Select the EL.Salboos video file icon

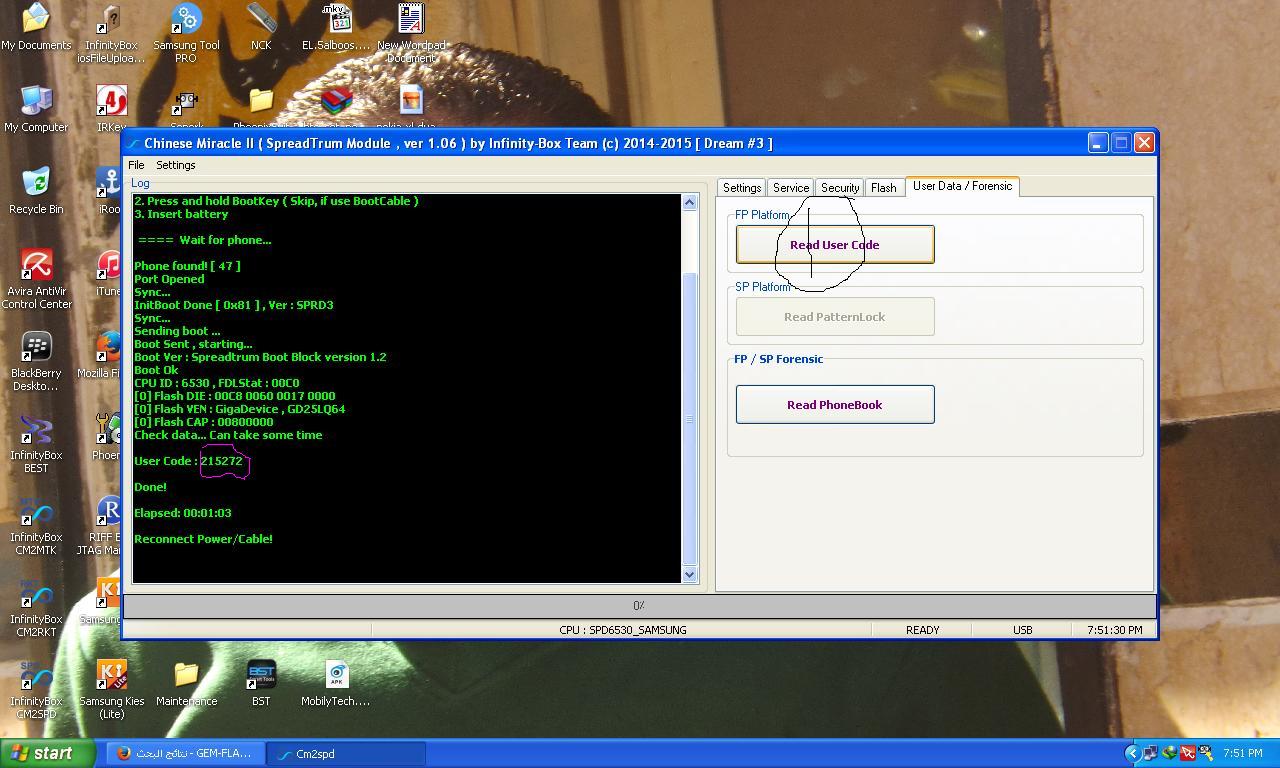click(336, 27)
